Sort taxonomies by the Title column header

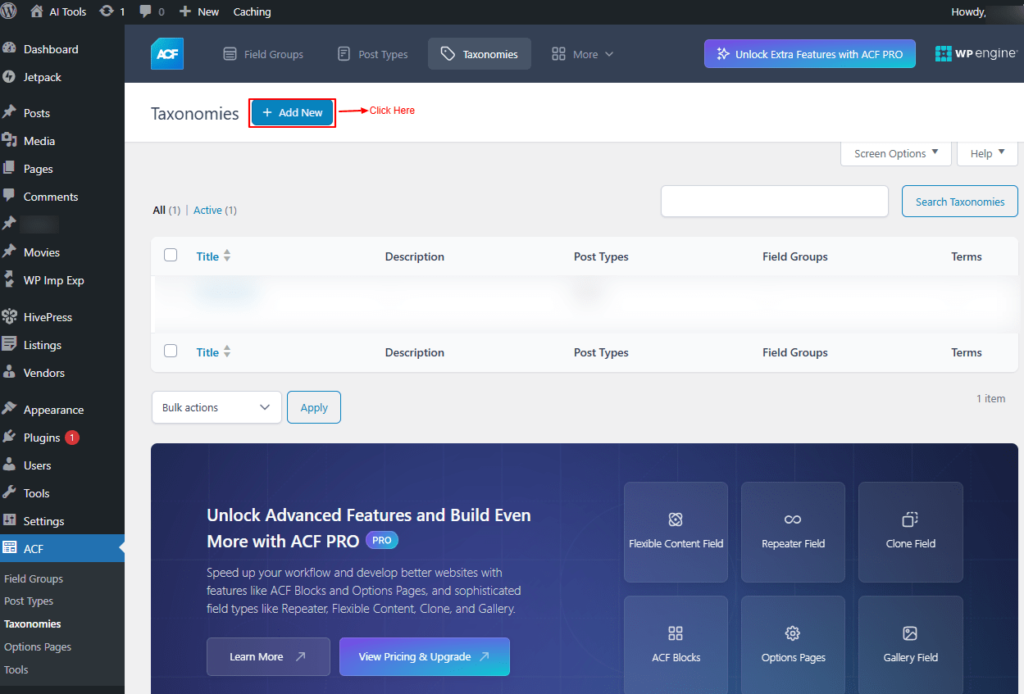[x=208, y=257]
